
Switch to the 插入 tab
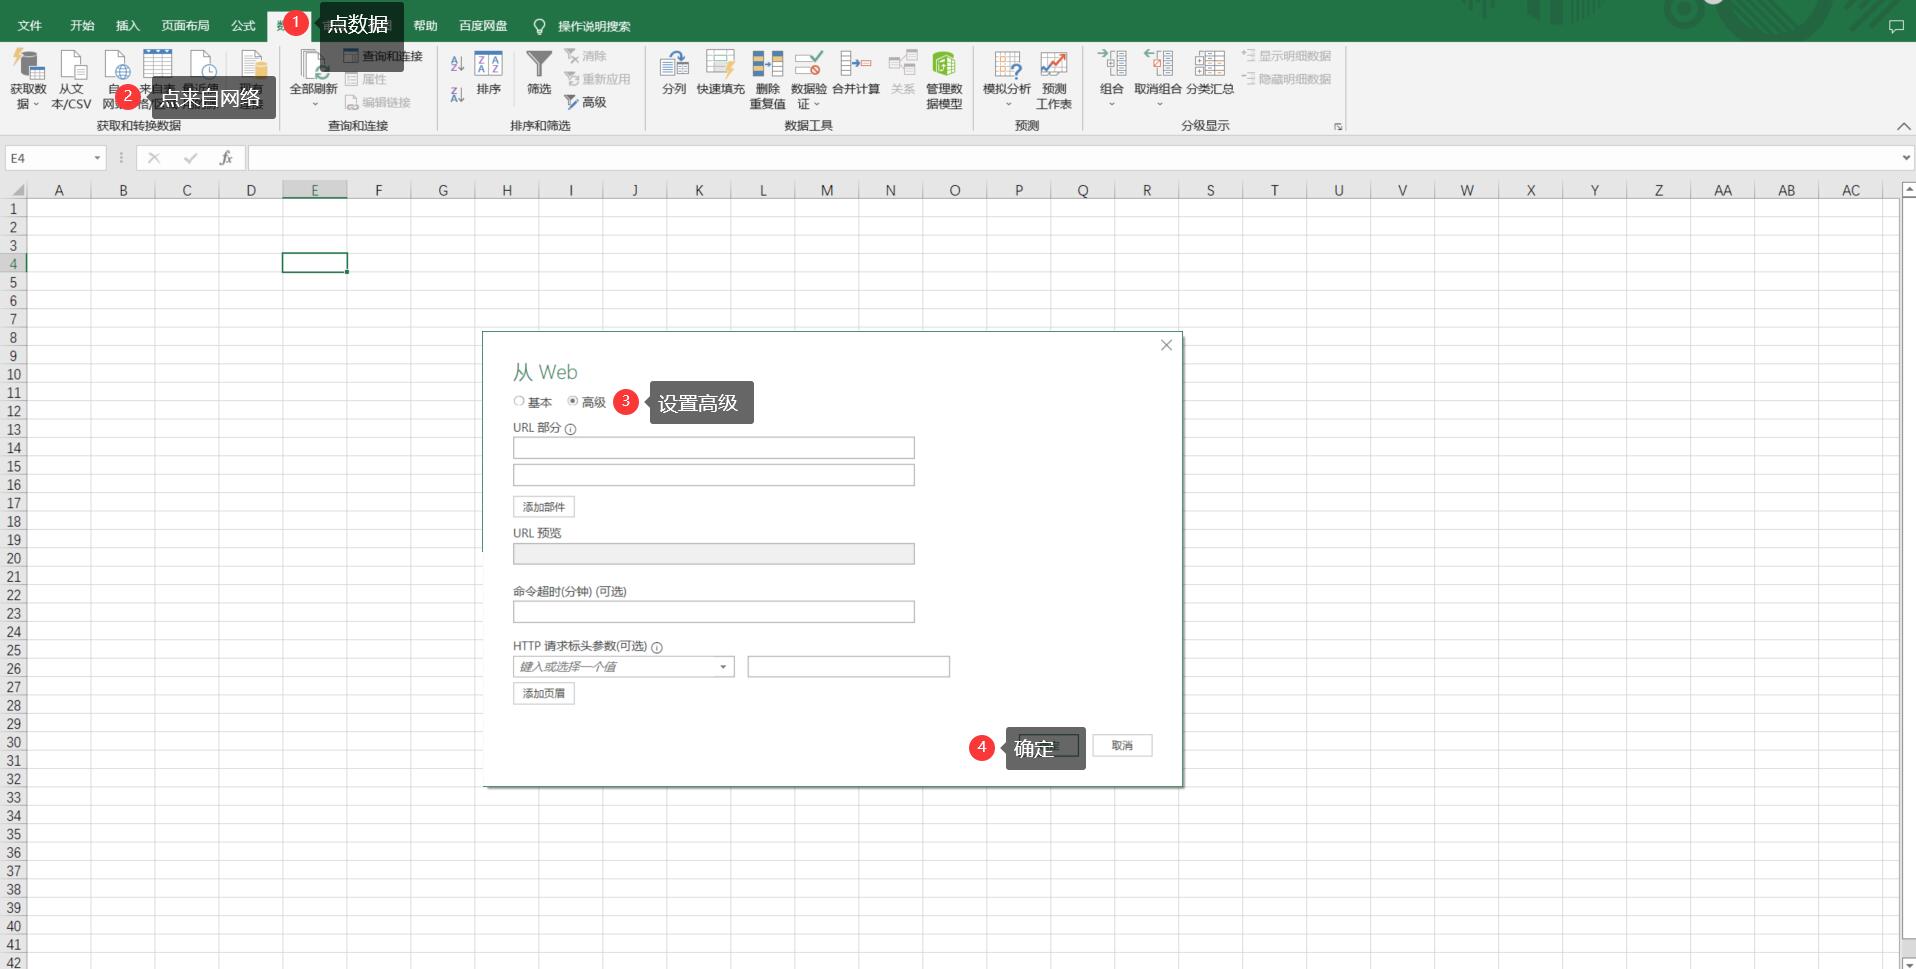tap(127, 26)
